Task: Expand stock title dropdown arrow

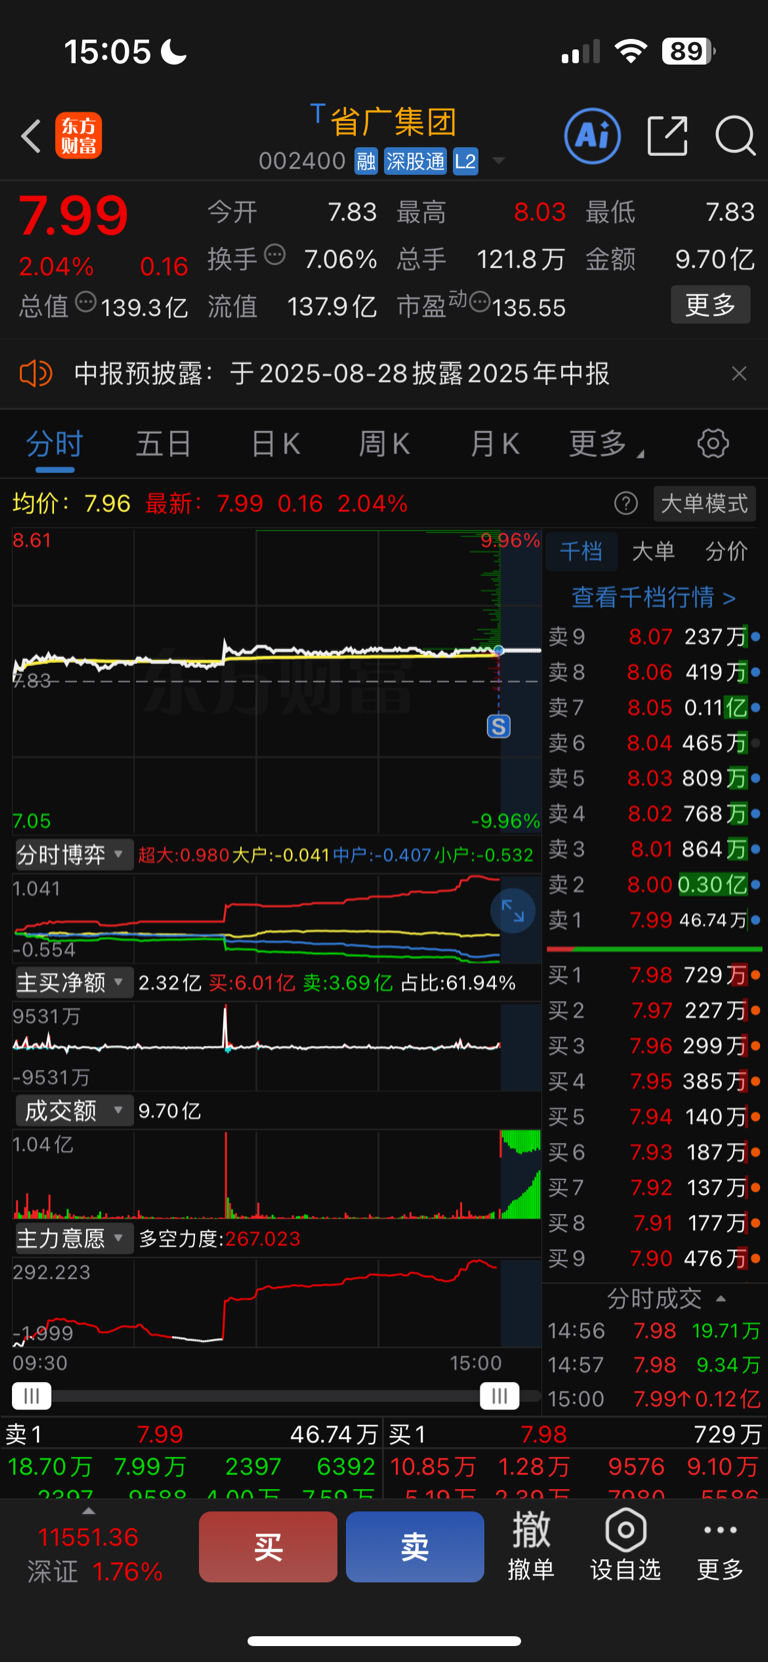Action: pos(498,161)
